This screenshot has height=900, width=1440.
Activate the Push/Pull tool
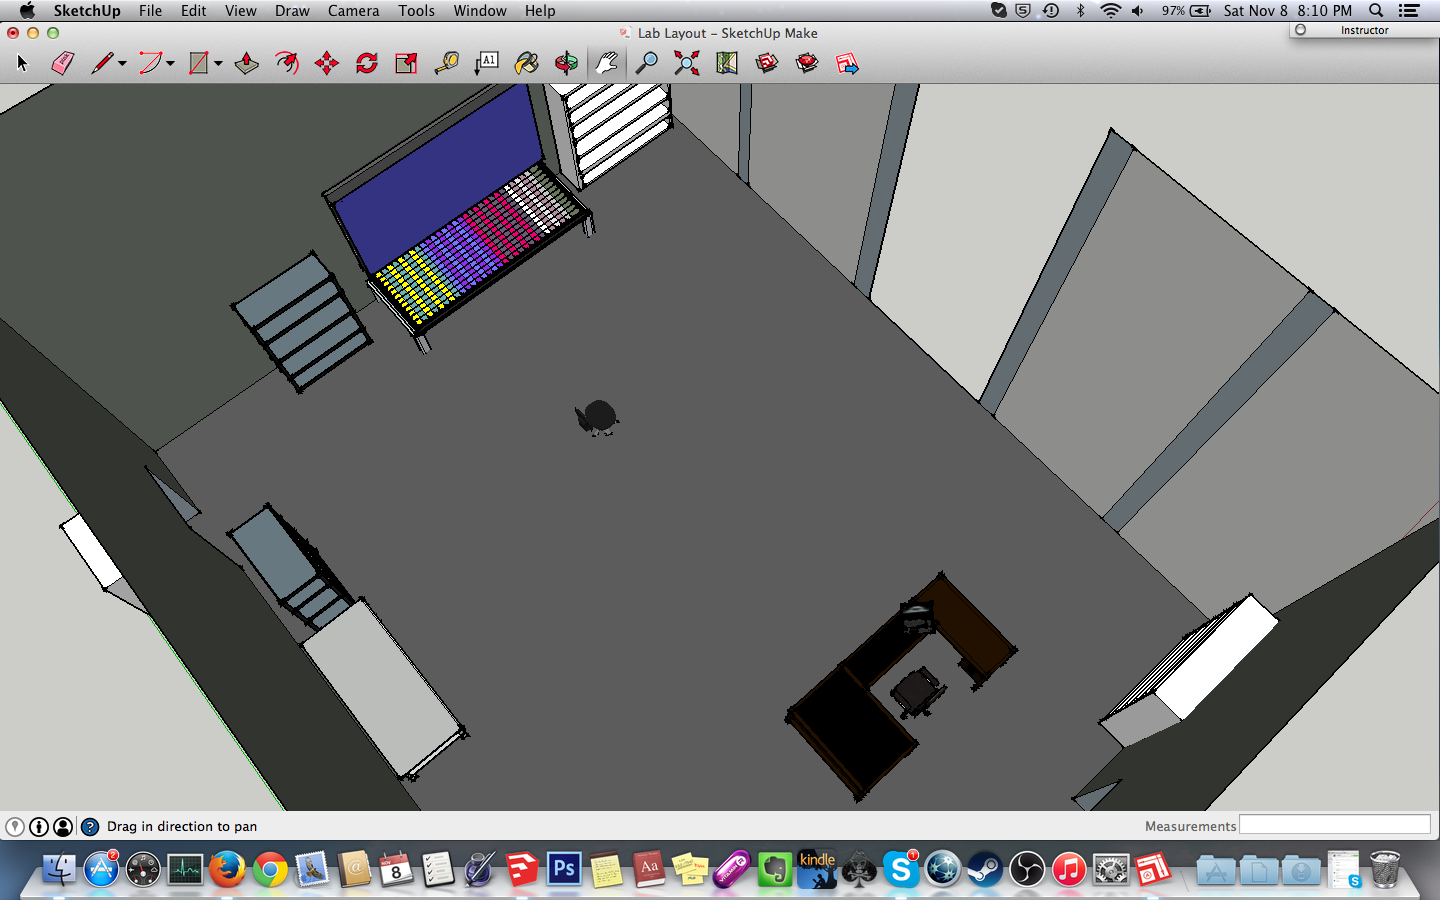click(x=246, y=63)
